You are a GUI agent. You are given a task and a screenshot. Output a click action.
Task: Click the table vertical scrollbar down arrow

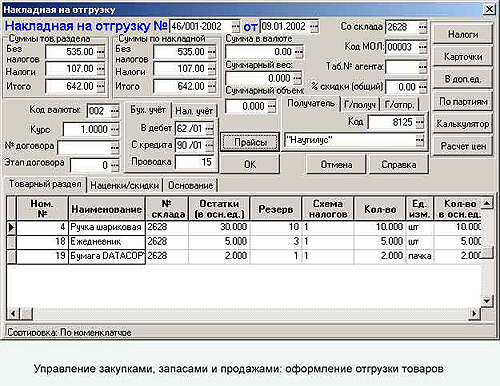point(487,301)
